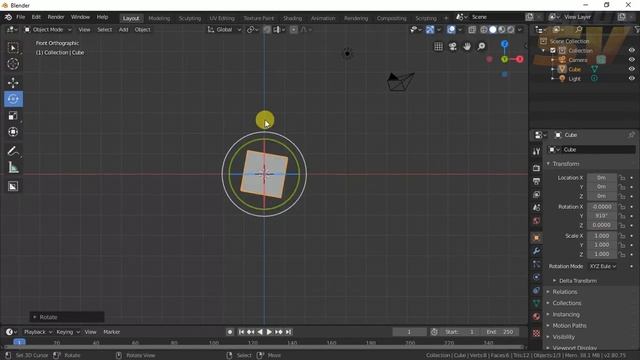Open the File menu

tap(20, 17)
